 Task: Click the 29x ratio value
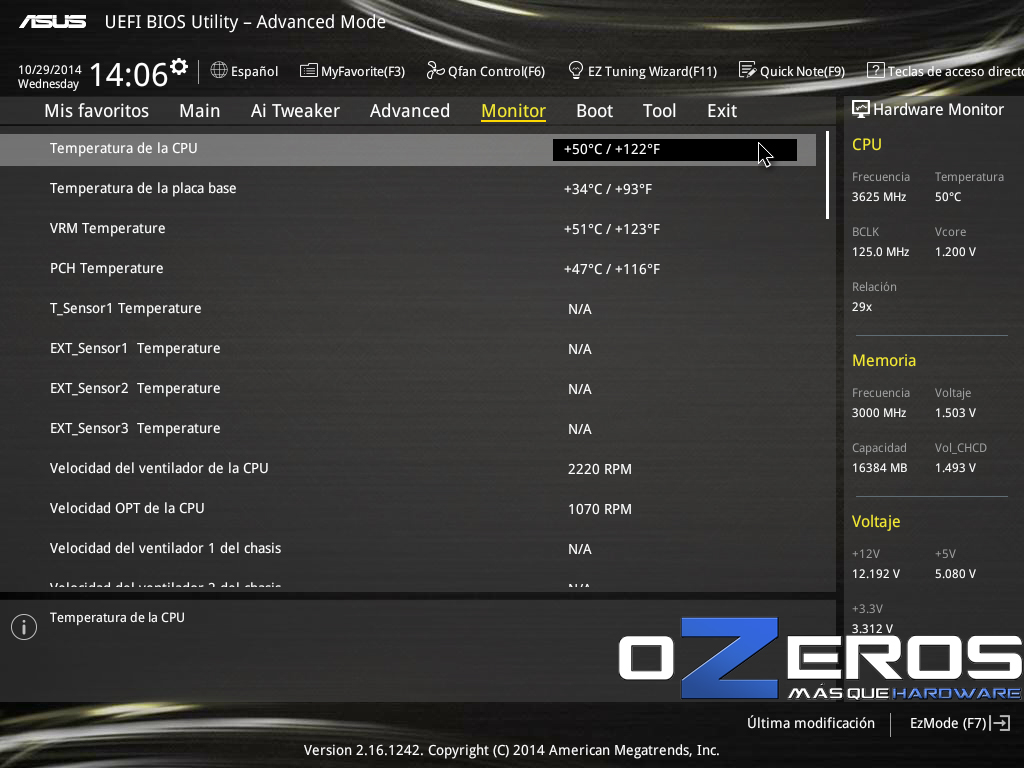click(x=862, y=306)
